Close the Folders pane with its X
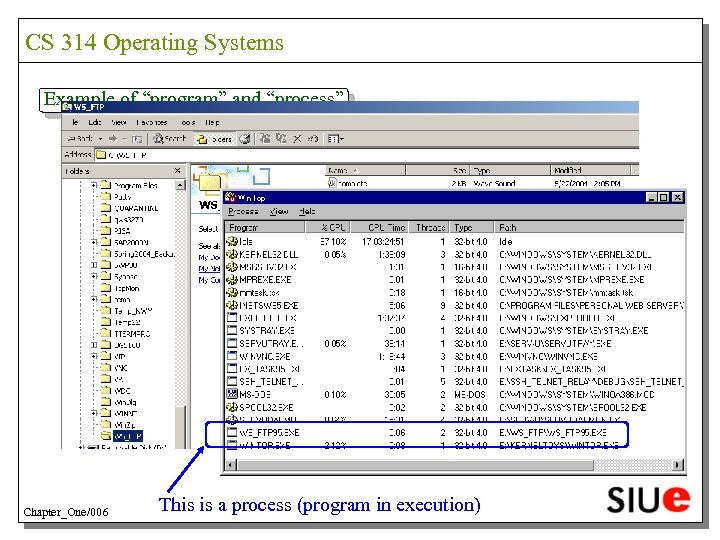Image resolution: width=720 pixels, height=540 pixels. [178, 171]
